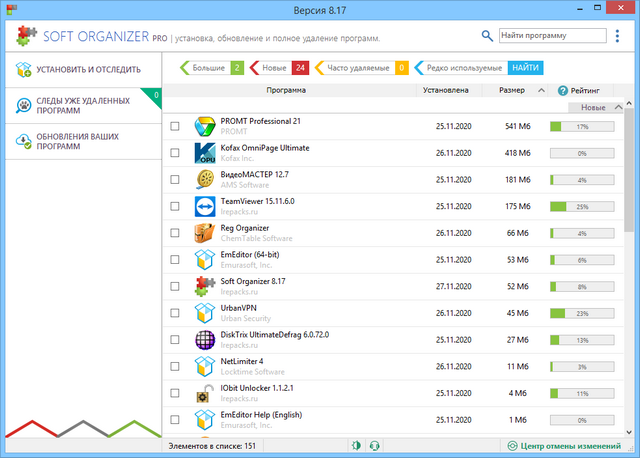Click the PROMT Professional 21 icon
The height and width of the screenshot is (458, 640).
point(205,127)
